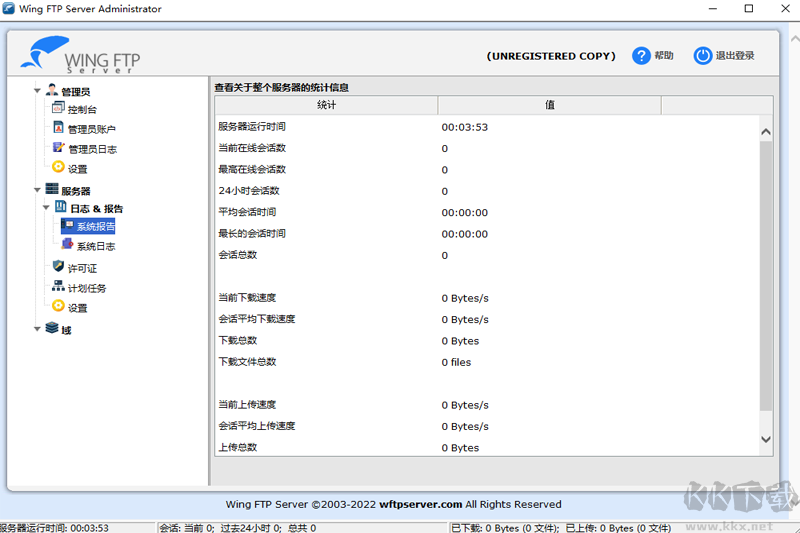Click the 24小时会话数 row

tap(487, 191)
